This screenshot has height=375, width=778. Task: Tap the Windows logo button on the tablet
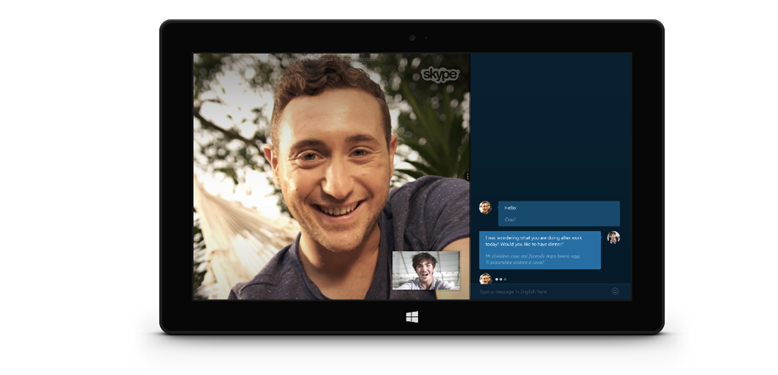[412, 317]
